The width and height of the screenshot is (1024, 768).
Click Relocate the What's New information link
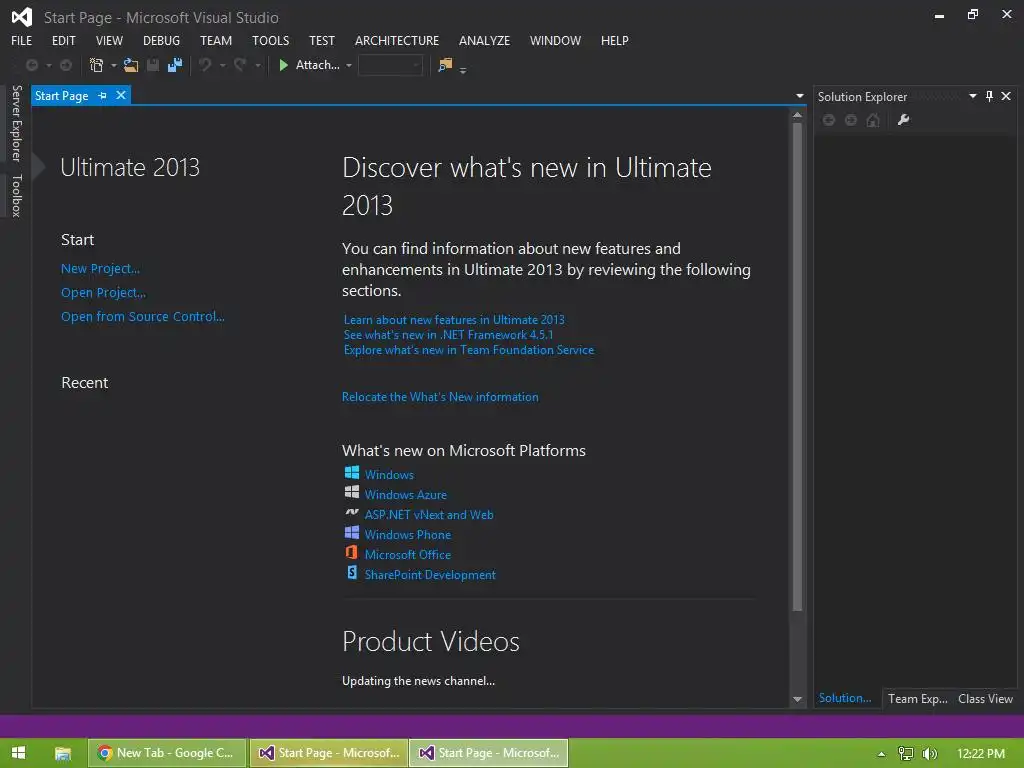click(x=440, y=396)
